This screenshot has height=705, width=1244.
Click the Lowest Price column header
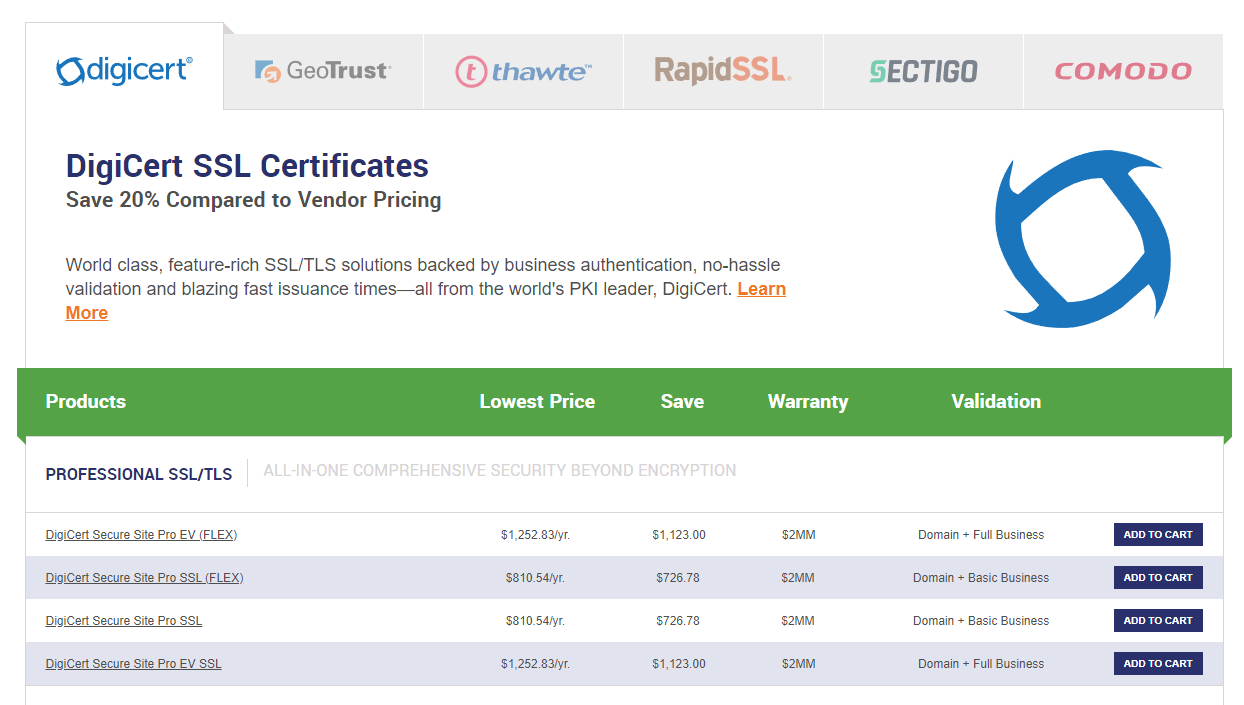click(537, 402)
